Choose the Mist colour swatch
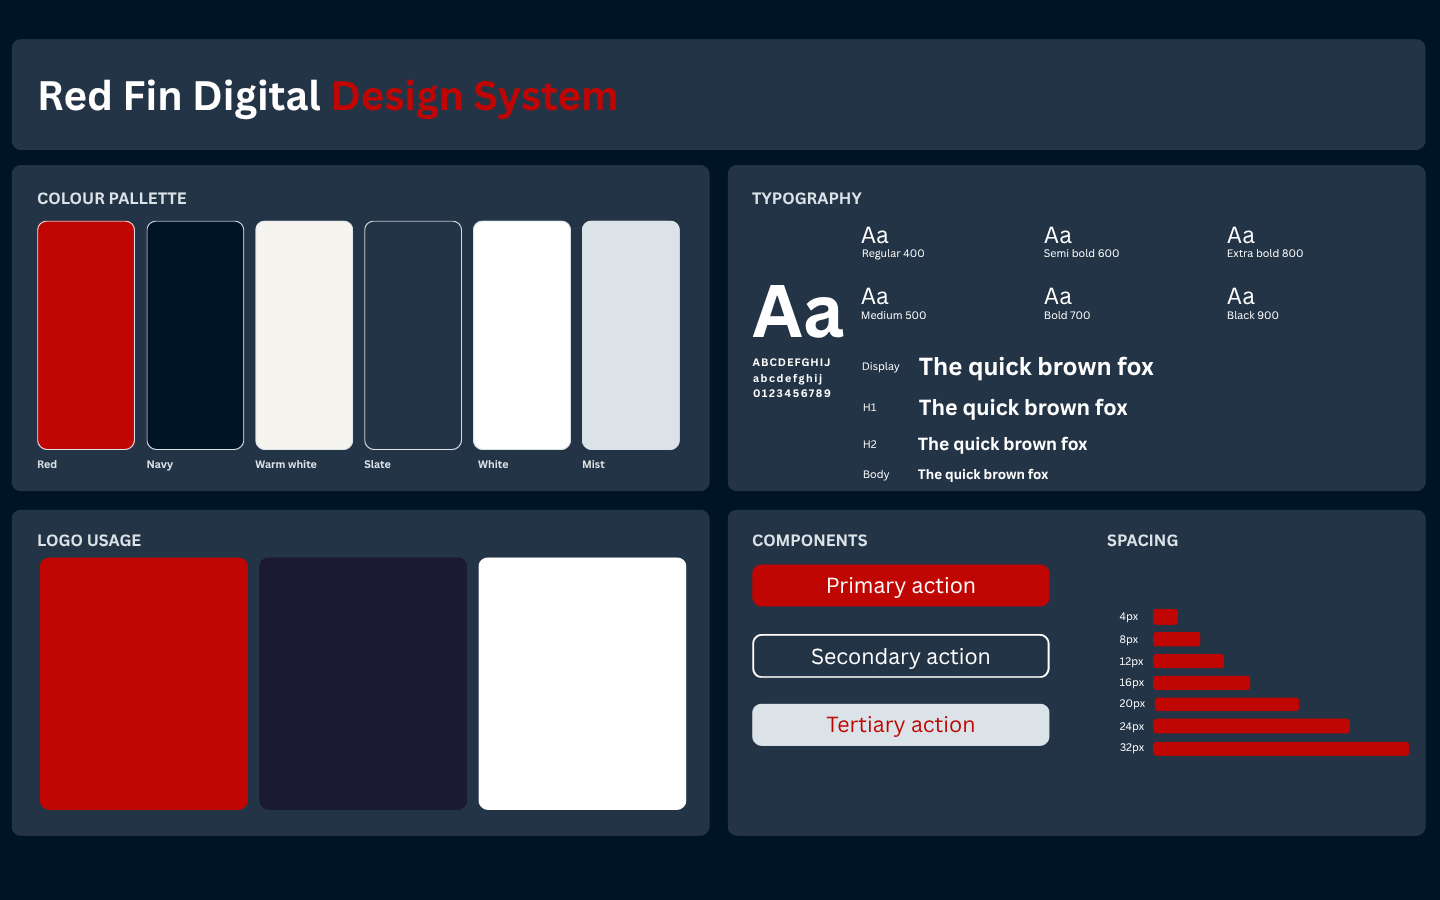 (631, 335)
